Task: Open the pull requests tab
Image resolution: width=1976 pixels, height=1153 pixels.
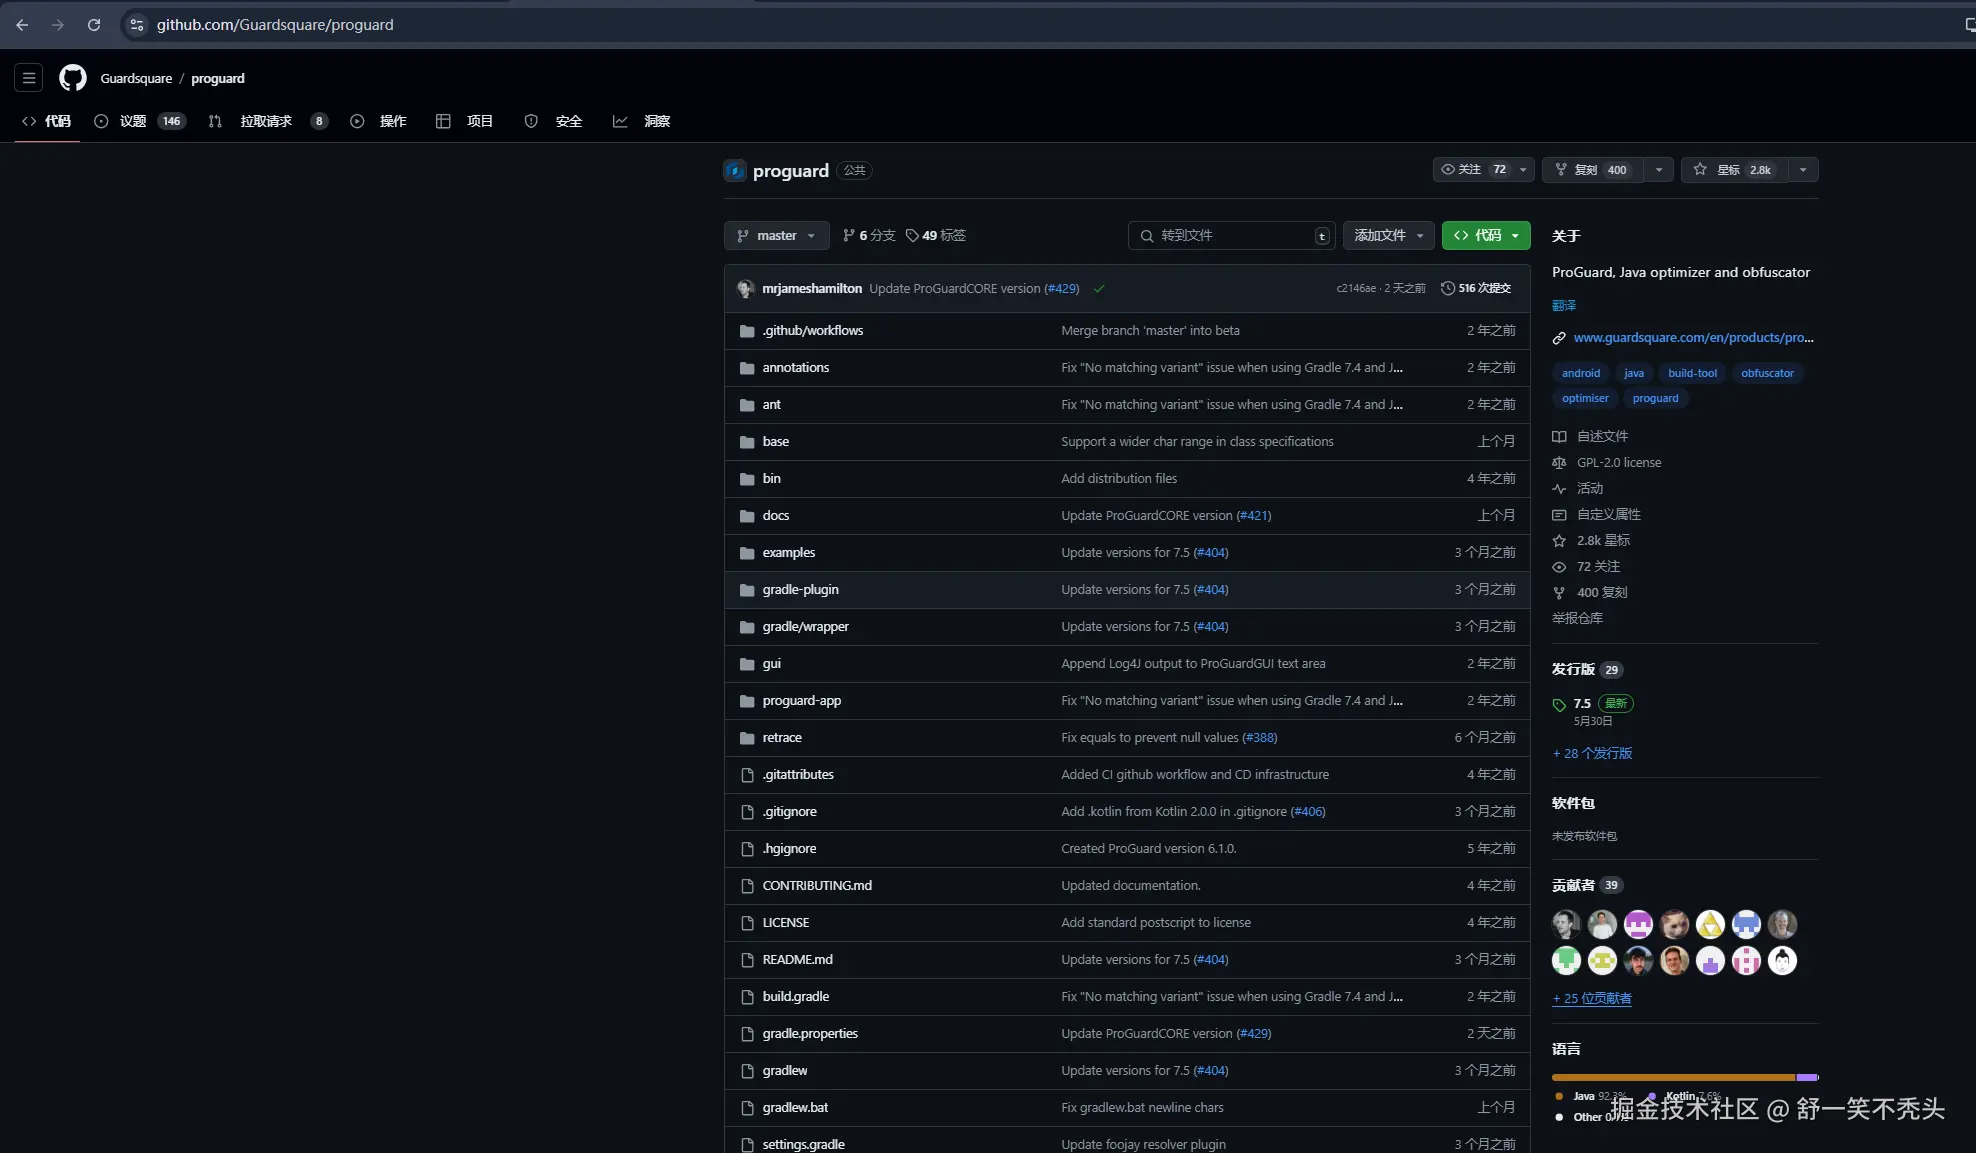Action: (266, 121)
